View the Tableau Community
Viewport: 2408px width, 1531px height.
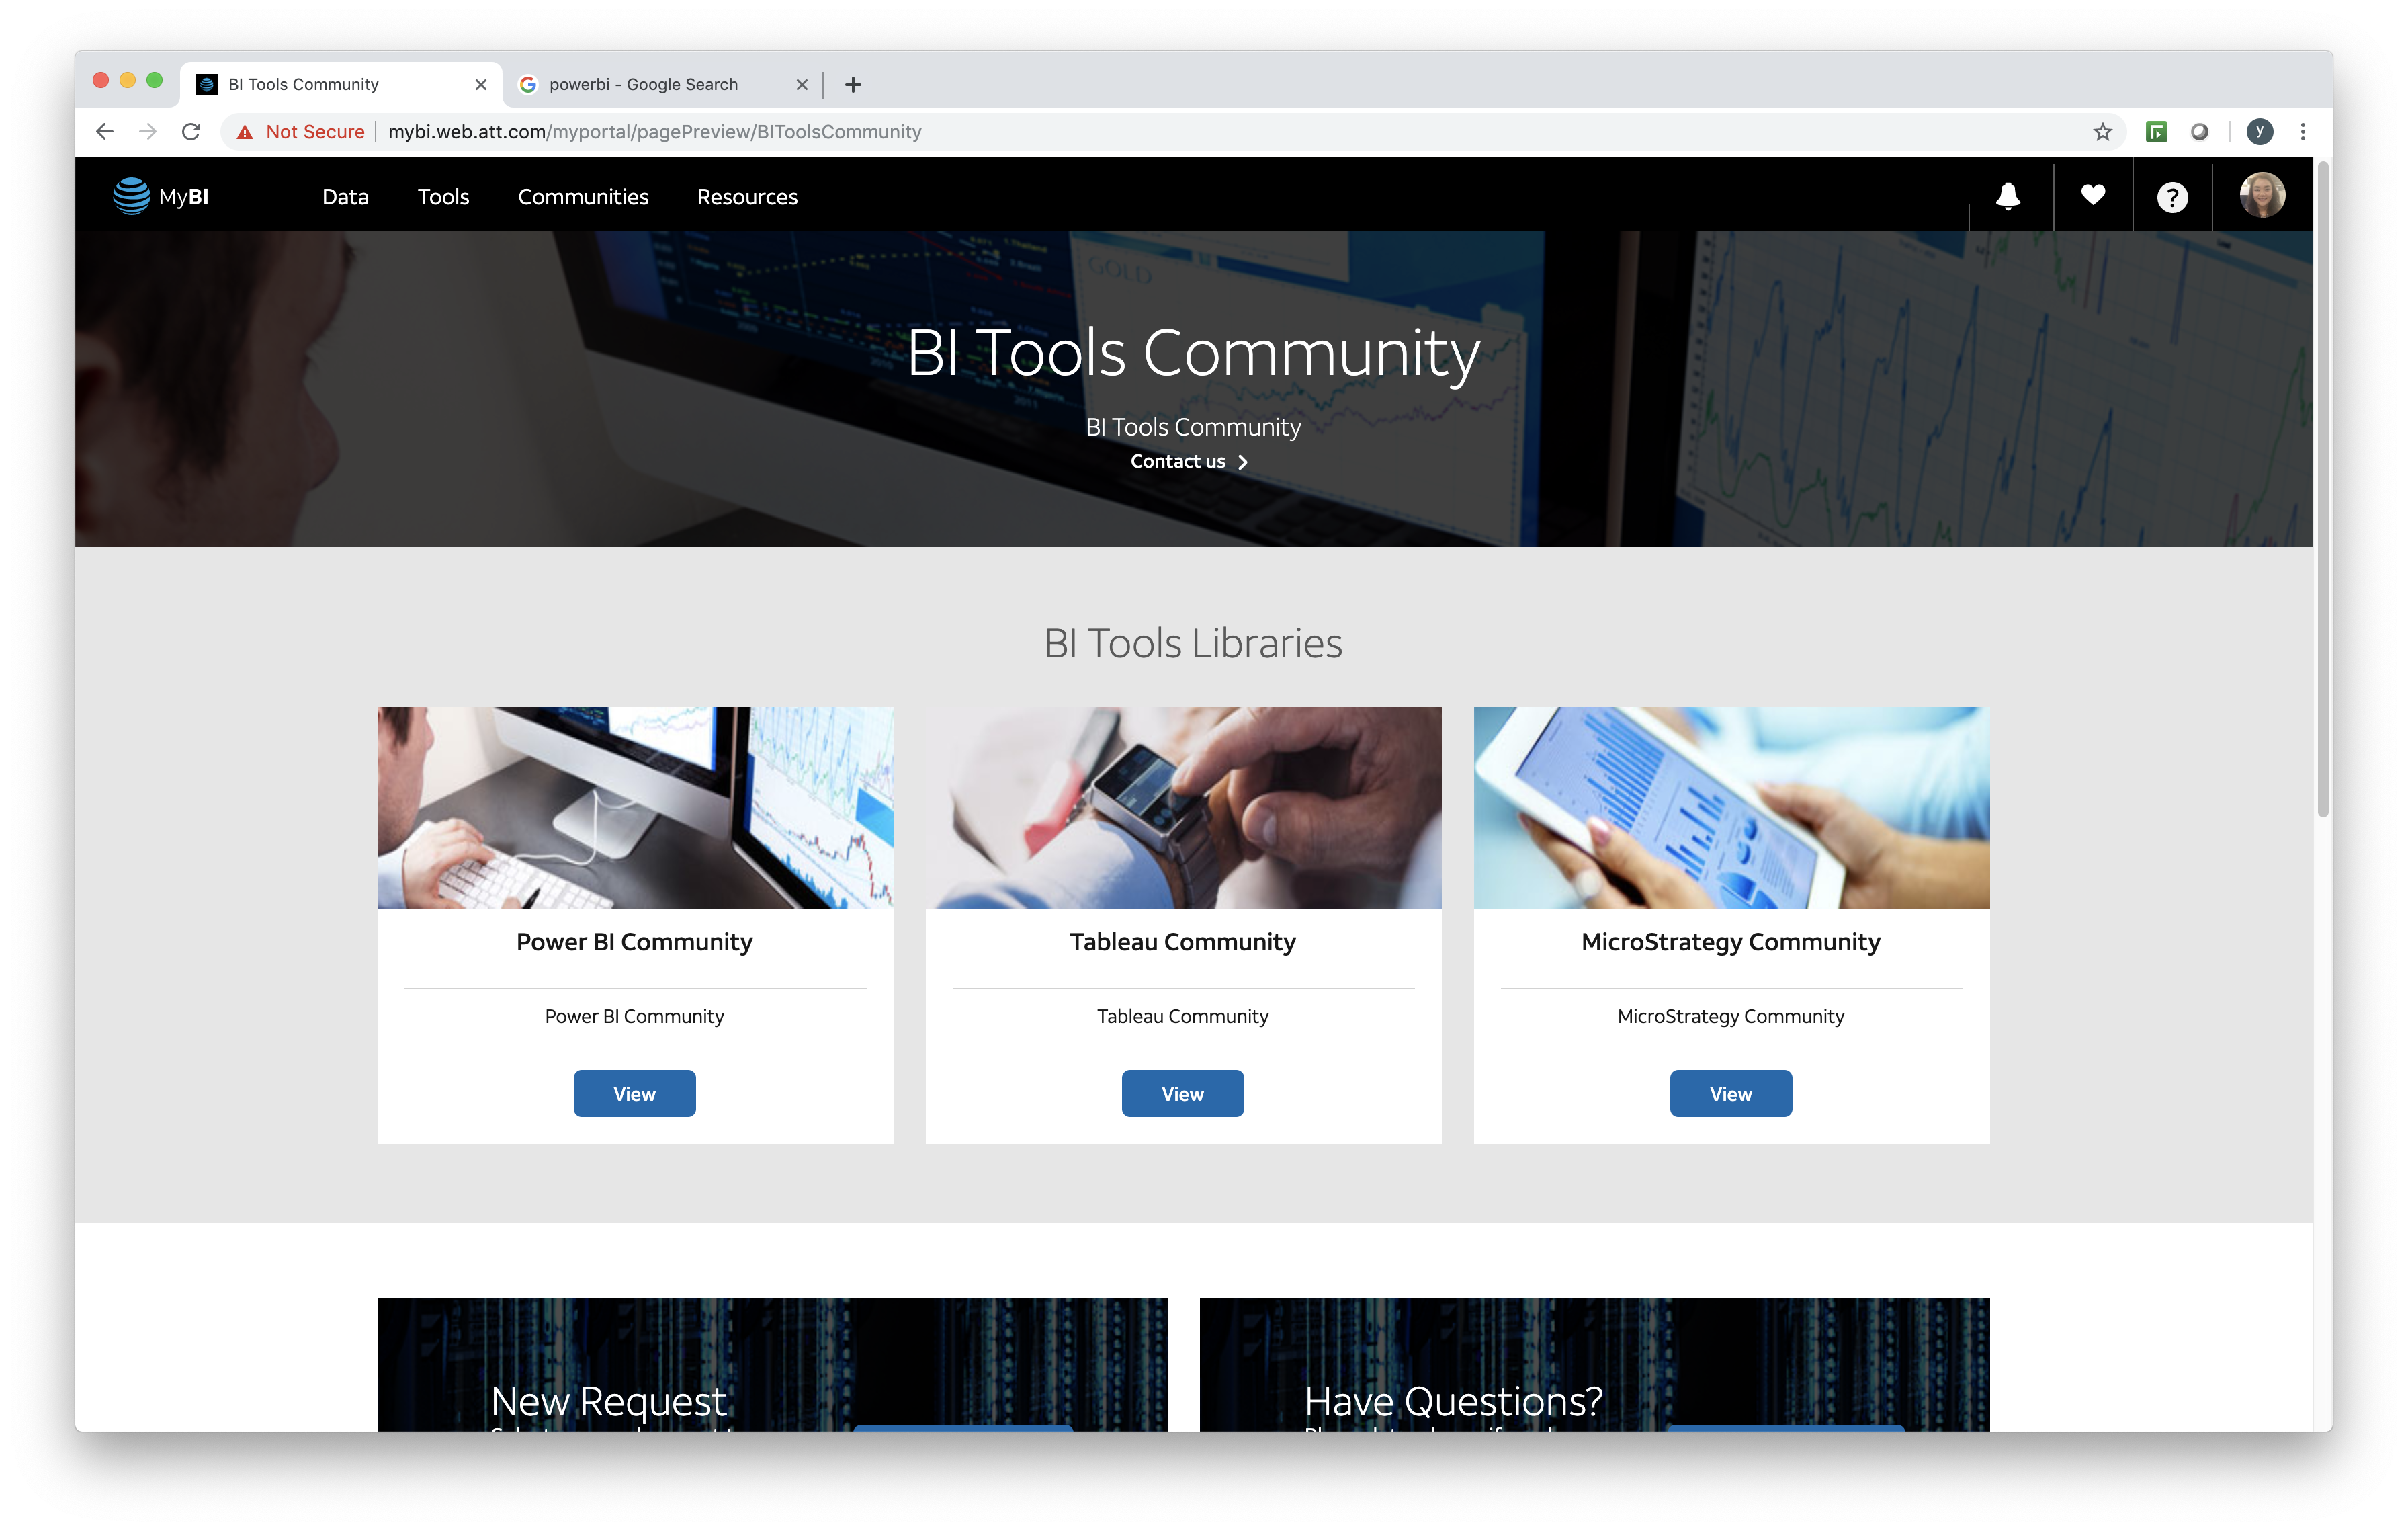coord(1182,1093)
